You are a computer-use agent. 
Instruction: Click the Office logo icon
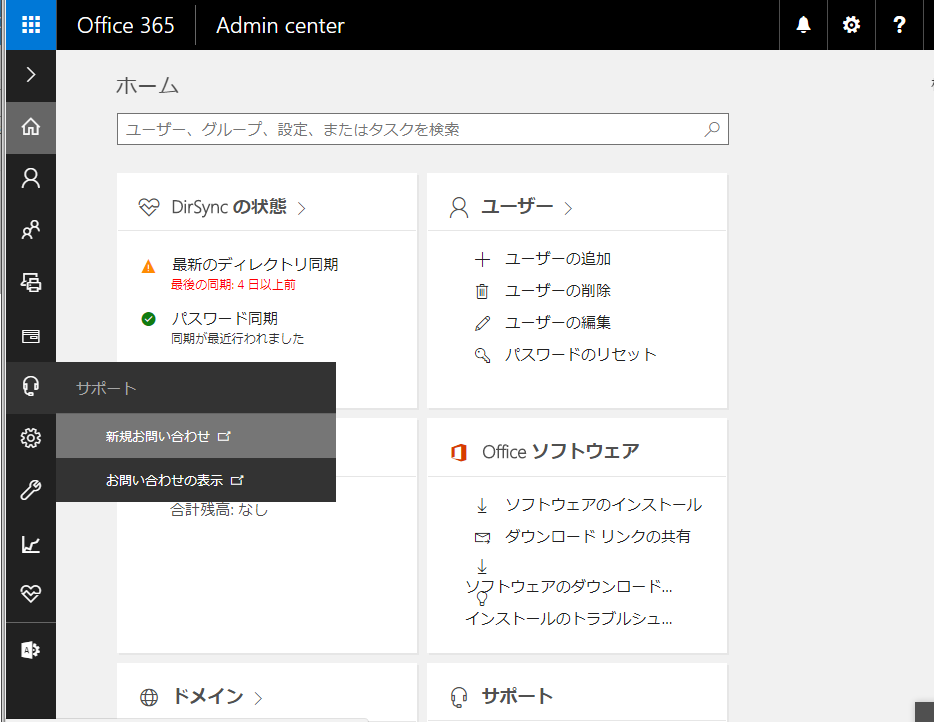pos(459,452)
